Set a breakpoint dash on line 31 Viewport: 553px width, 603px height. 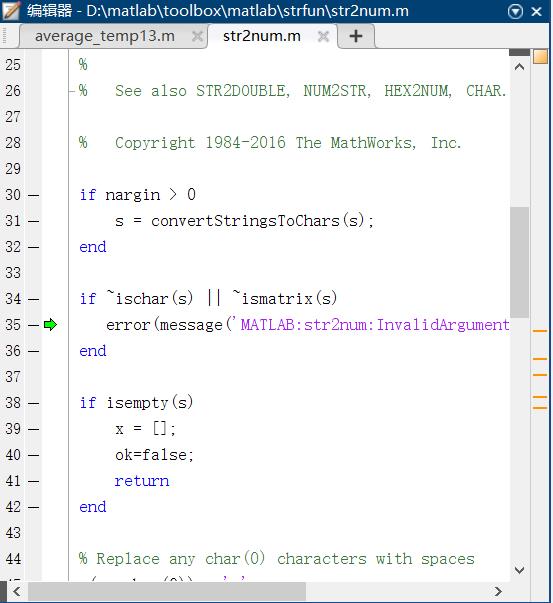33,221
